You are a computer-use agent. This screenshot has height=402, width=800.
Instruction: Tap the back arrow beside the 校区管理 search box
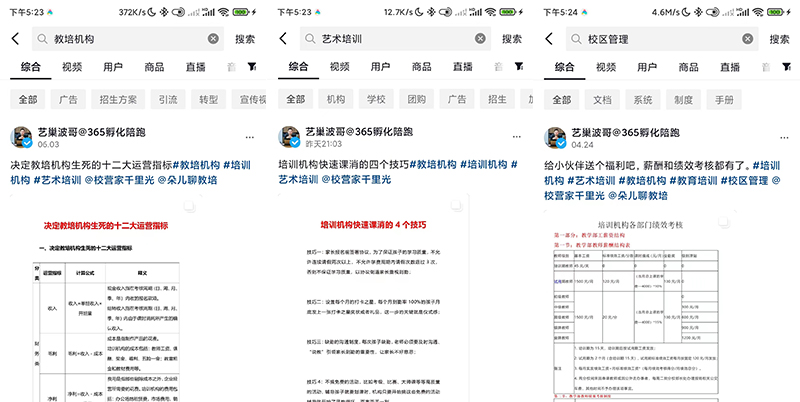pyautogui.click(x=550, y=39)
